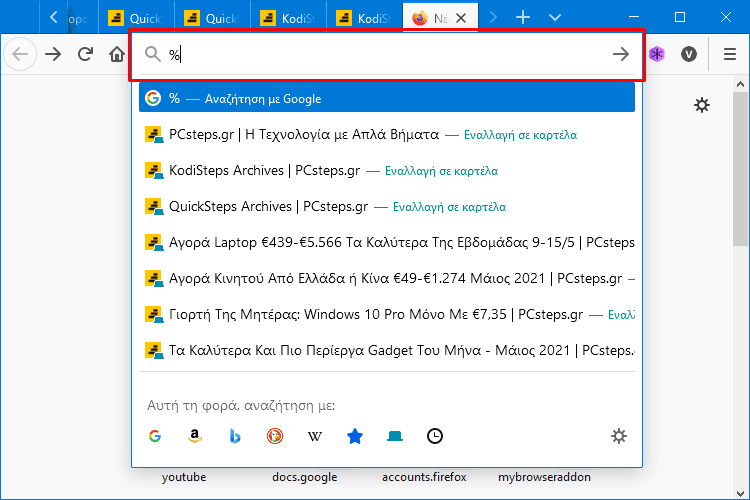Open mybrowseraddon top site shortcut

(x=544, y=477)
